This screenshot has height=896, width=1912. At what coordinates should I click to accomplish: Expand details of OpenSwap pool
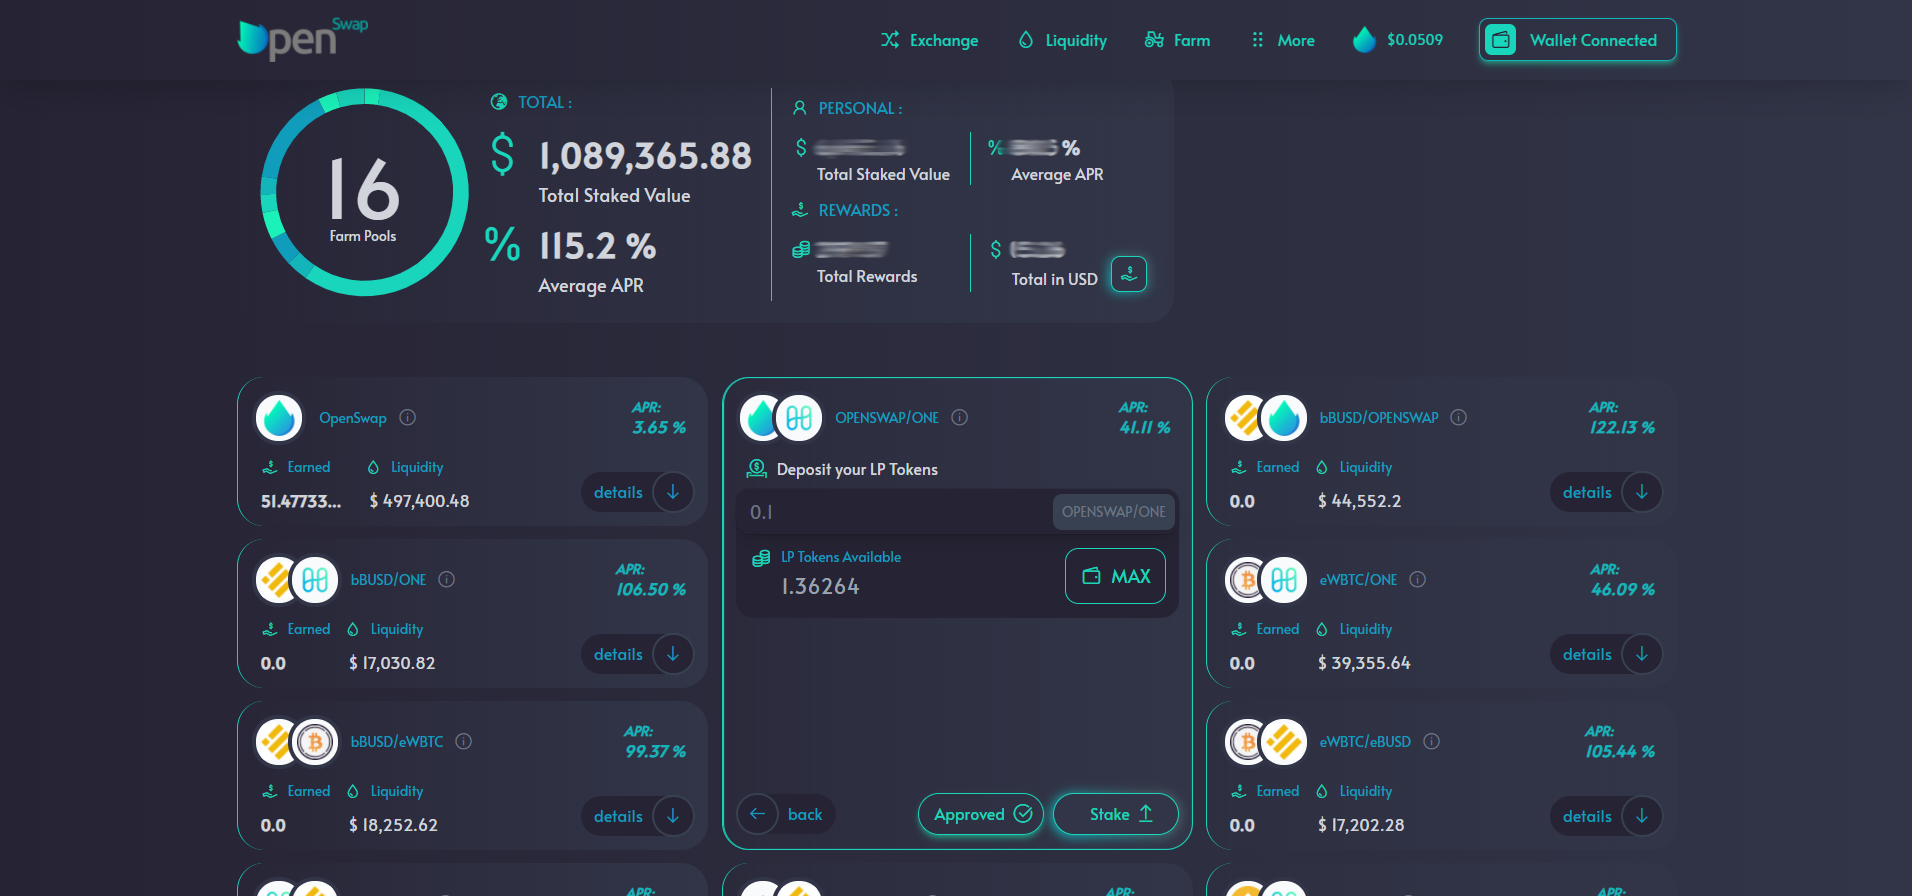637,492
